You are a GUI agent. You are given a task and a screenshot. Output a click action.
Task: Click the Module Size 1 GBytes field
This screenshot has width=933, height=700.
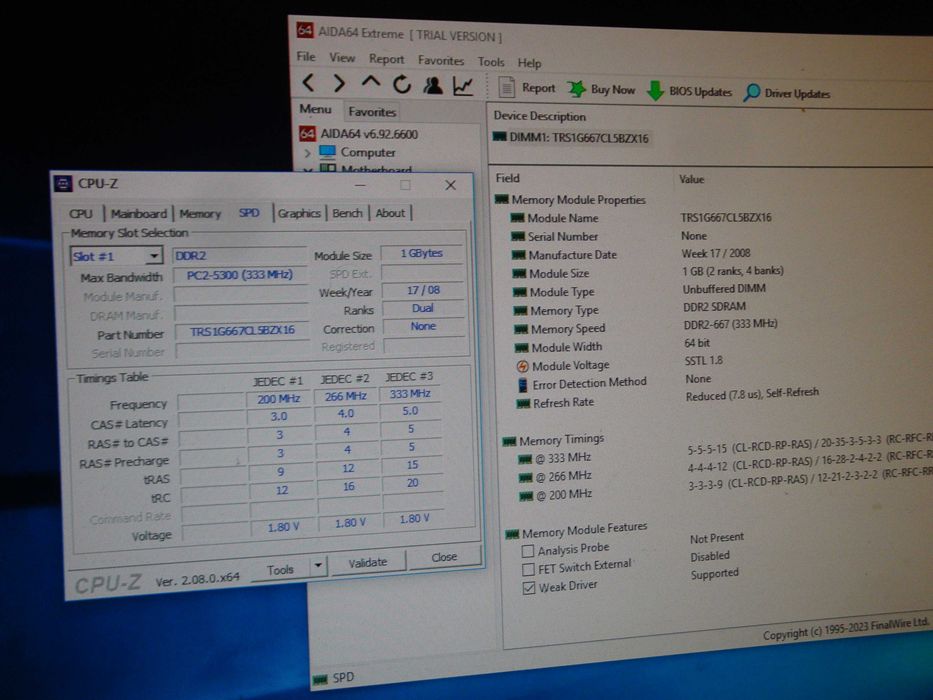(421, 253)
